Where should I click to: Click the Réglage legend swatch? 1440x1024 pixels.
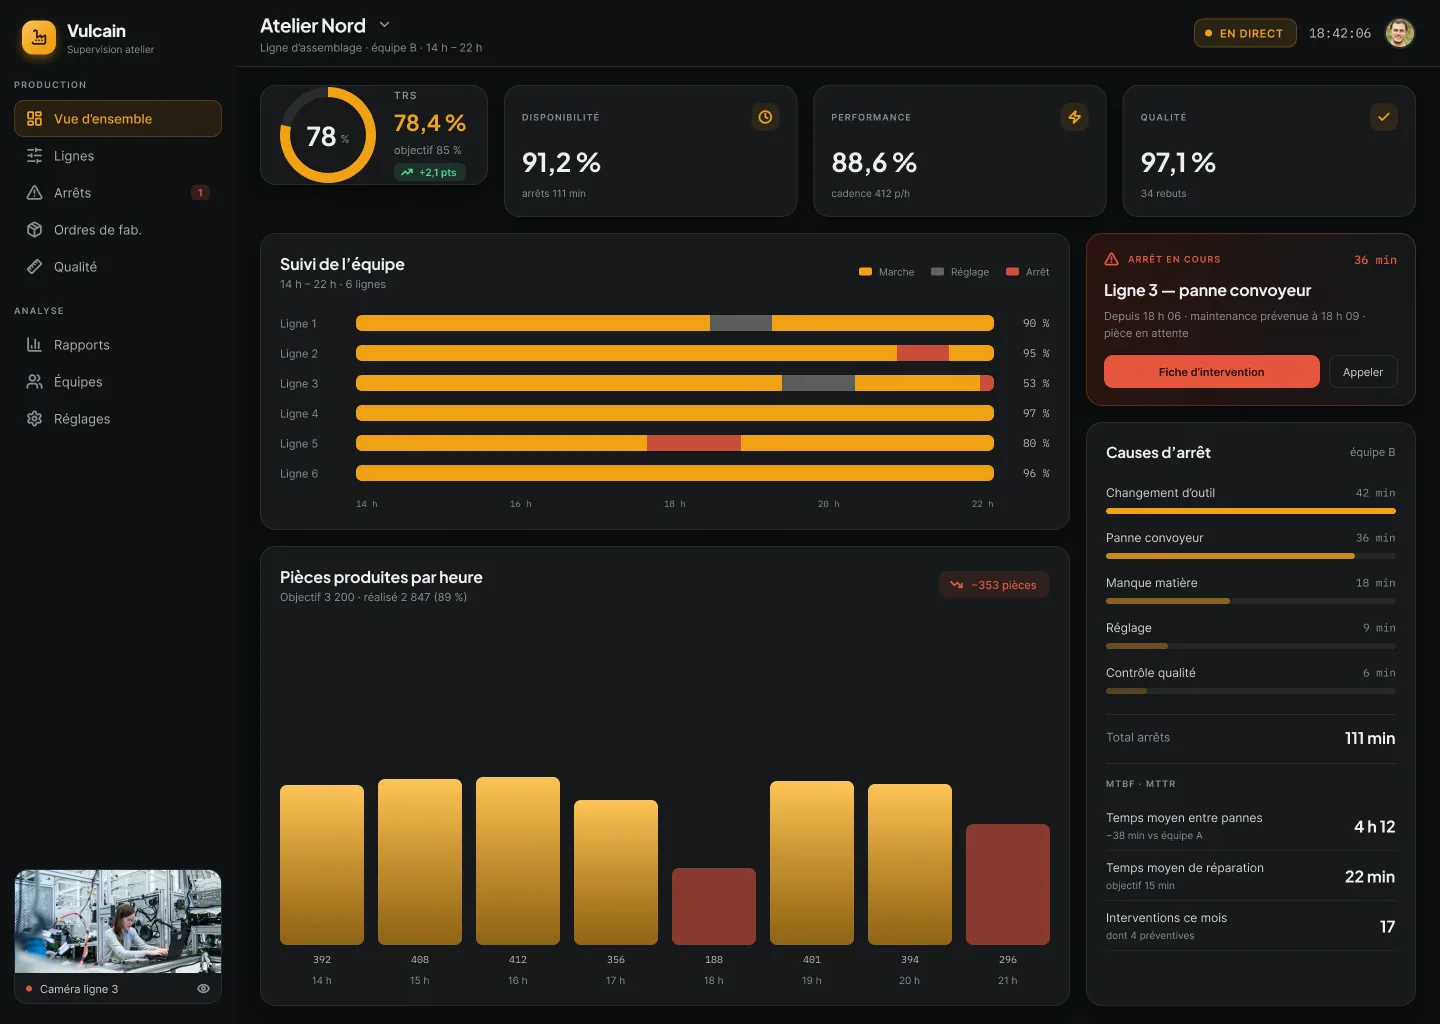click(938, 272)
